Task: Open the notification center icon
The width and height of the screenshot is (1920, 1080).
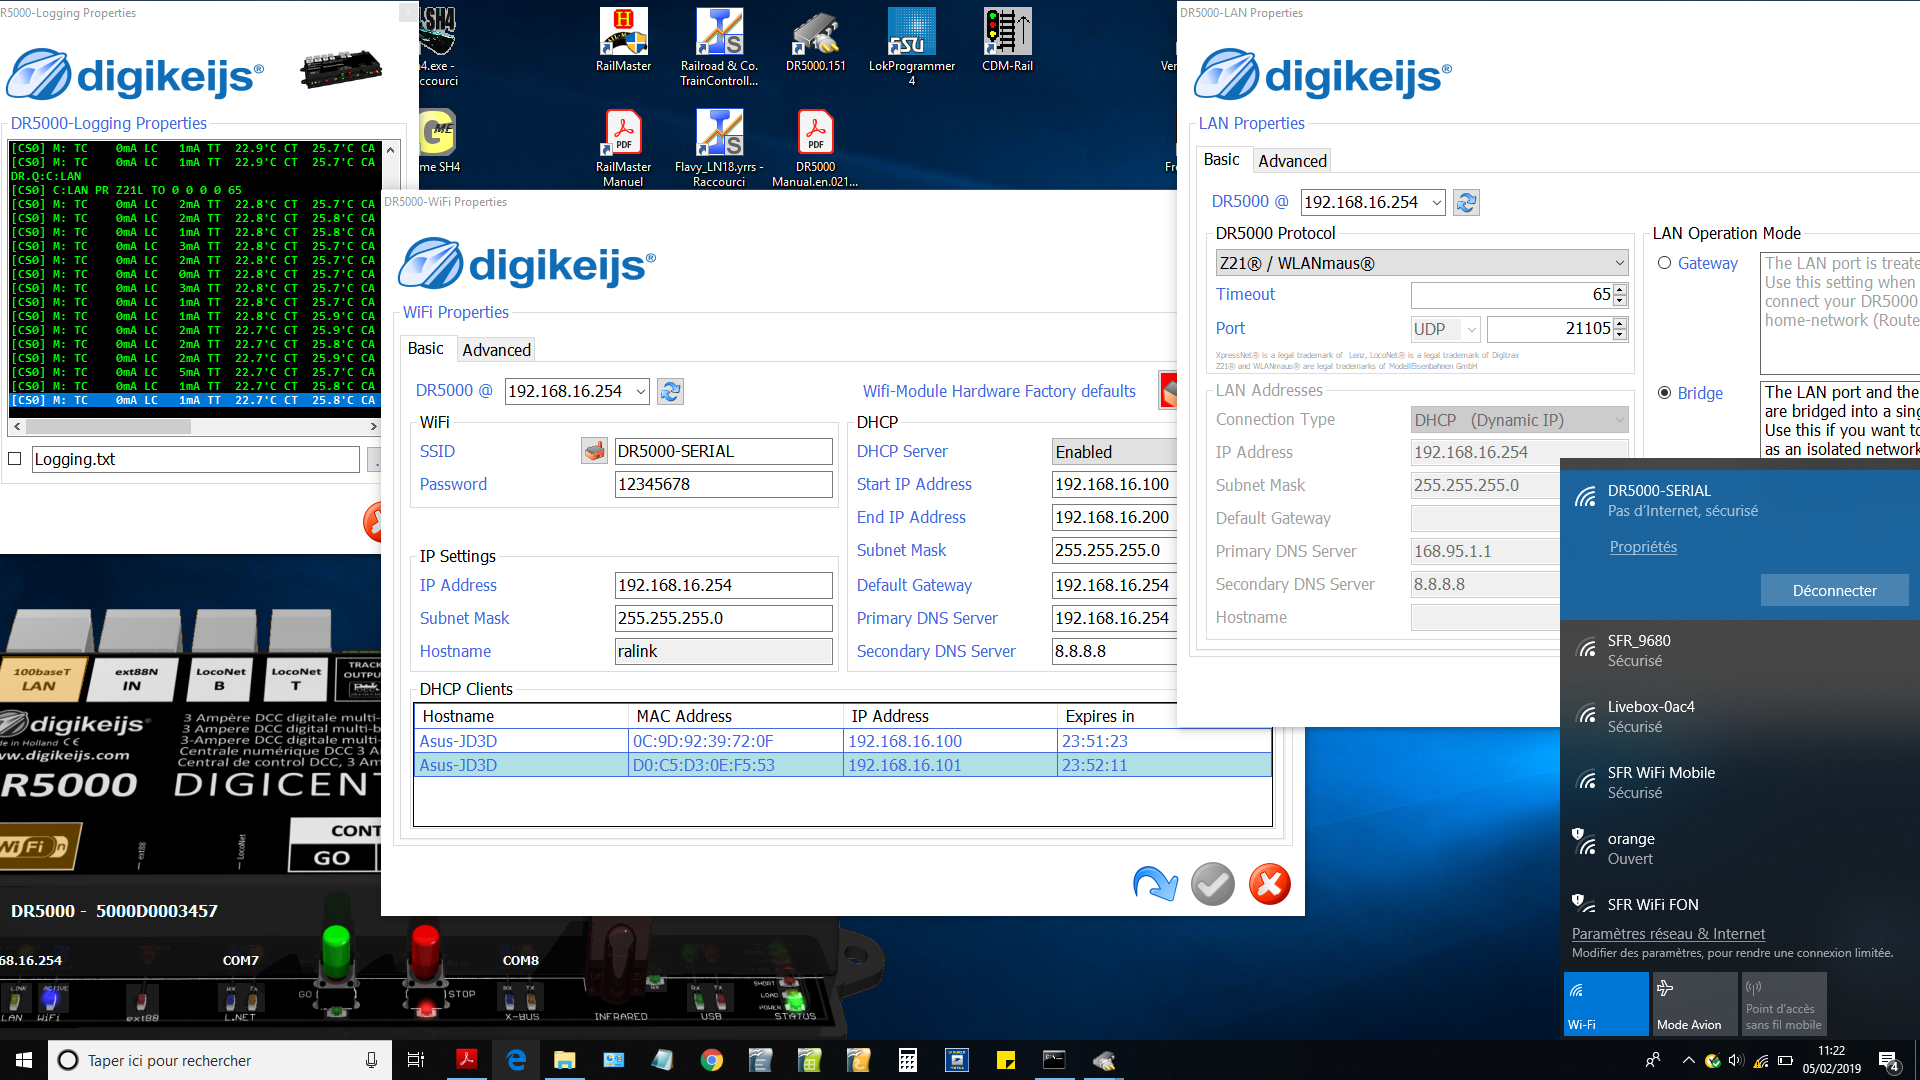Action: click(1889, 1061)
